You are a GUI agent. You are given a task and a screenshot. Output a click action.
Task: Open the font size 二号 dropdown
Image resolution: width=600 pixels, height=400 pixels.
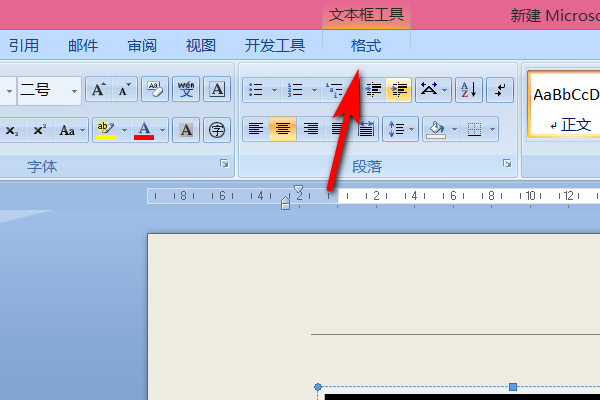[x=74, y=91]
